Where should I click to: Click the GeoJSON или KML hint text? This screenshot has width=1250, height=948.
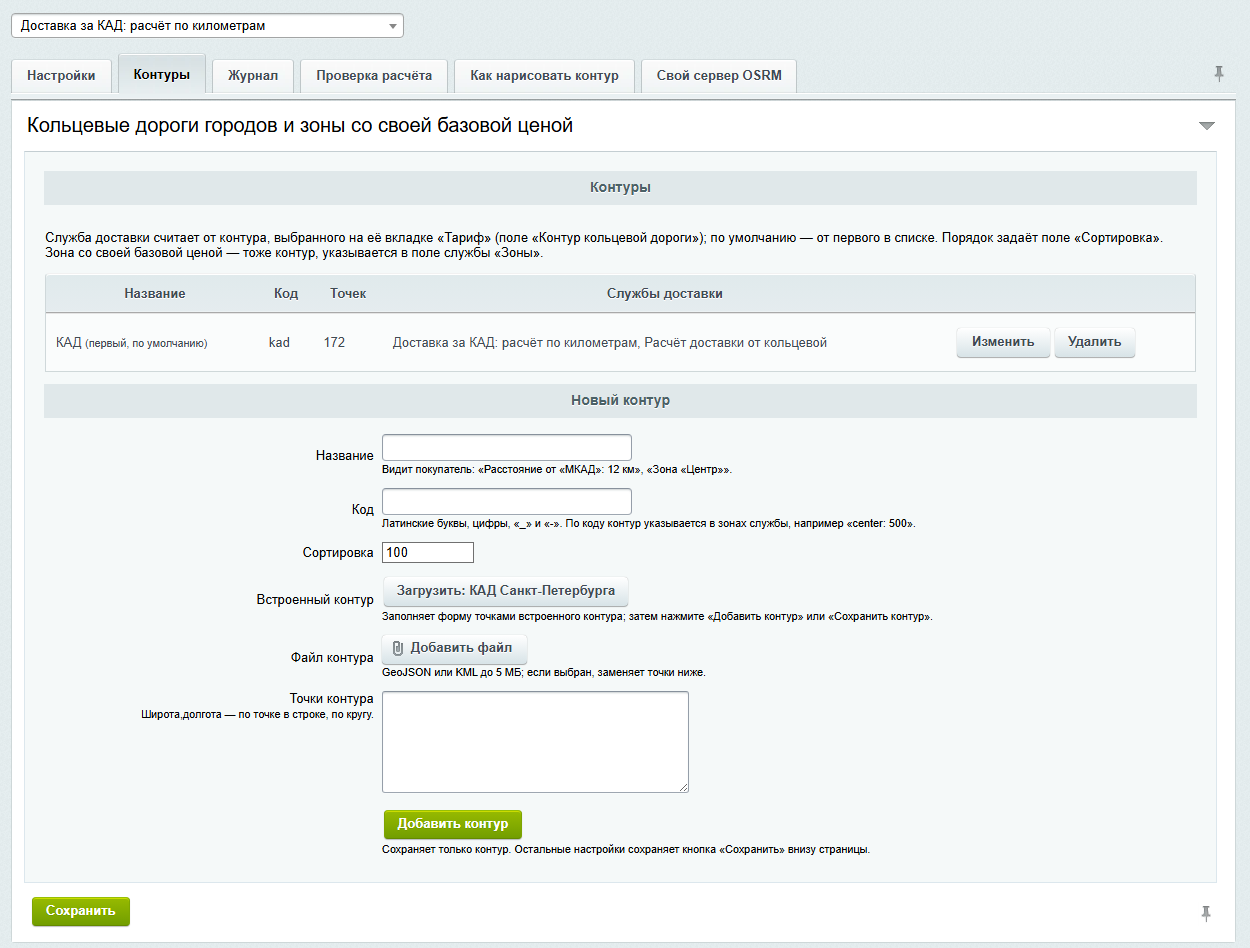pyautogui.click(x=544, y=673)
